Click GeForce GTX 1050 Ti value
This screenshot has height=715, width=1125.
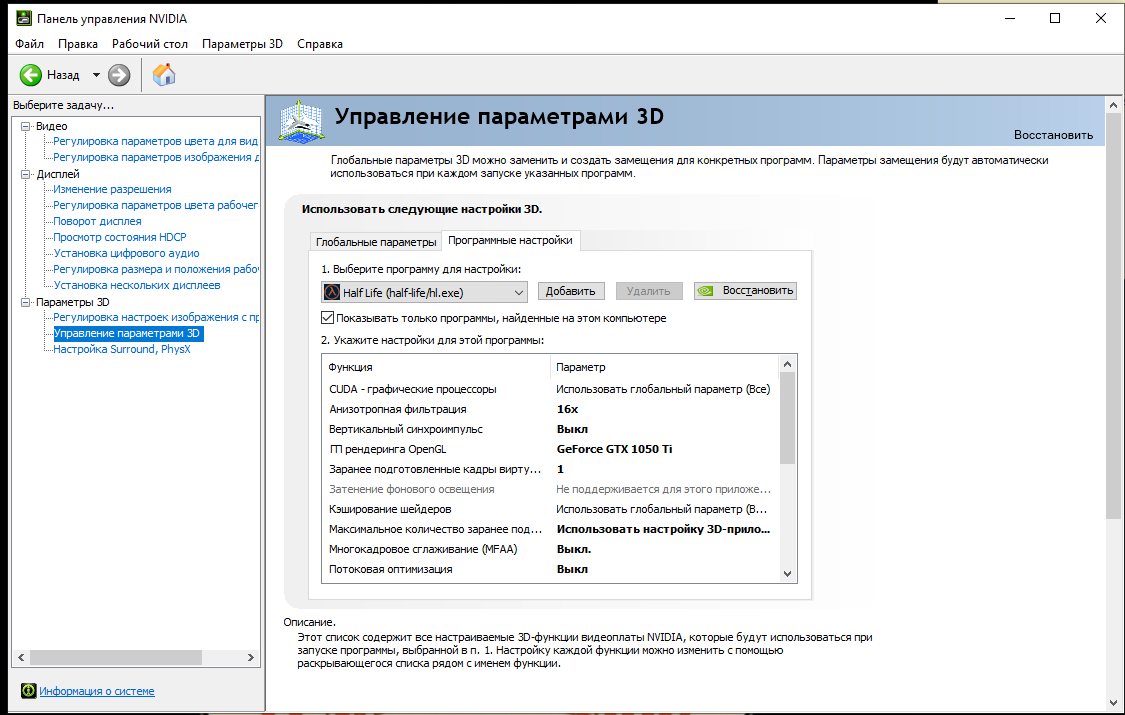pyautogui.click(x=614, y=449)
